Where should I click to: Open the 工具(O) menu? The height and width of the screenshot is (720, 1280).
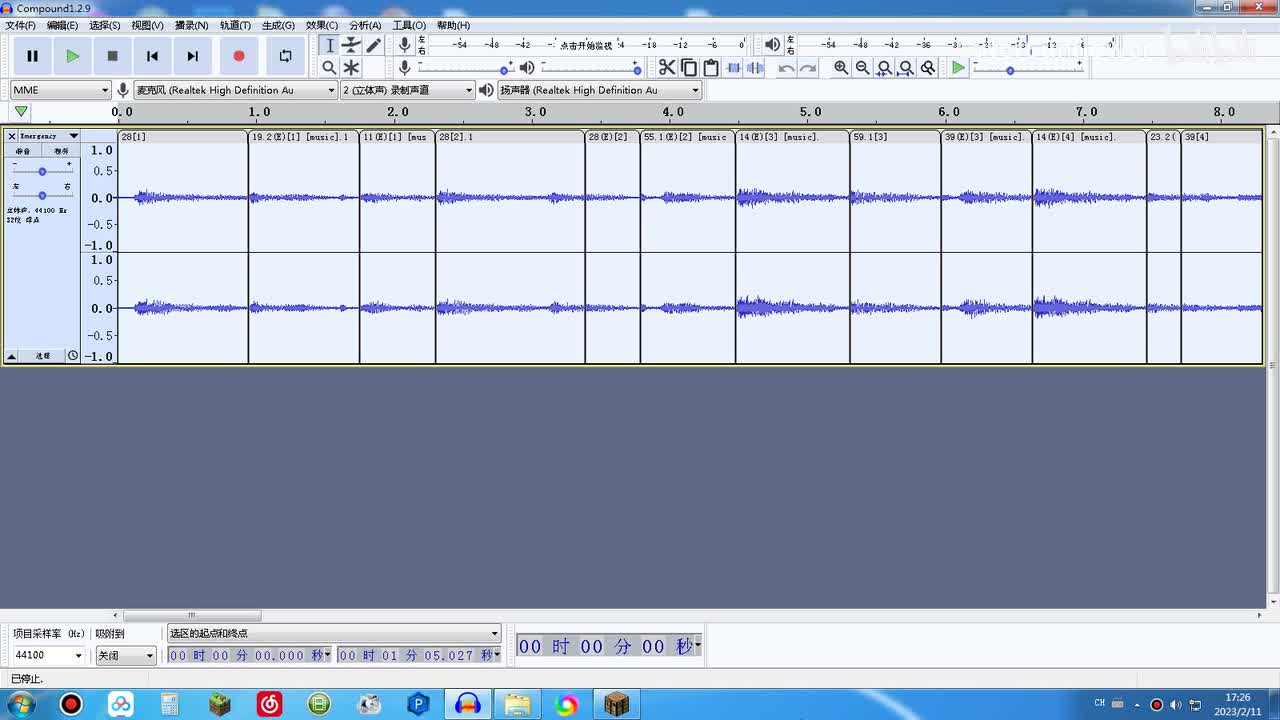coord(409,25)
